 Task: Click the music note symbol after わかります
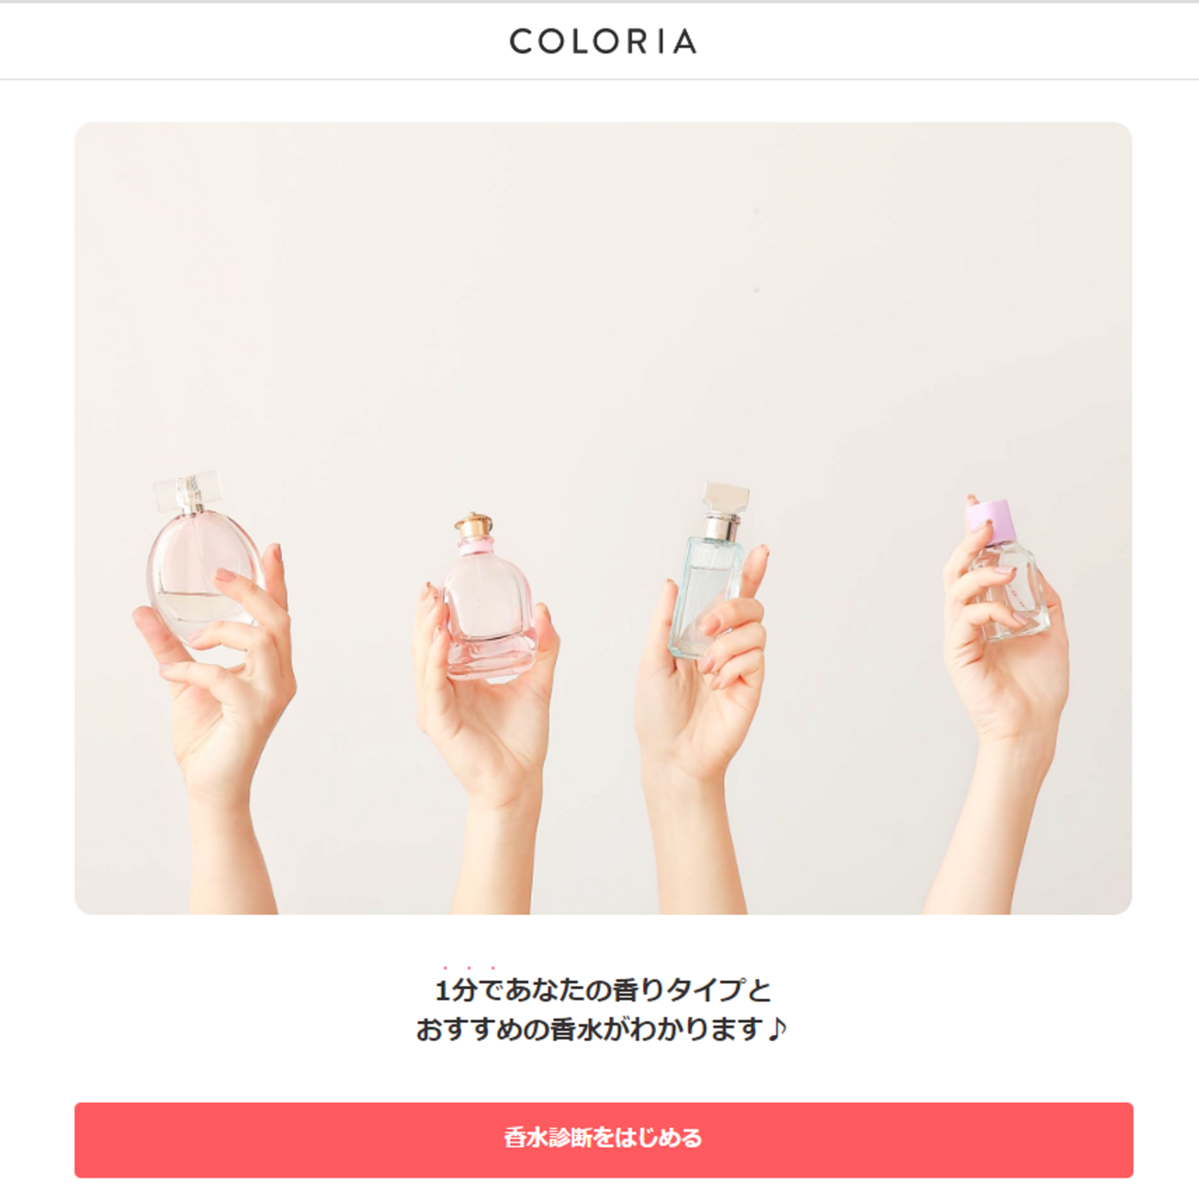tap(777, 1029)
